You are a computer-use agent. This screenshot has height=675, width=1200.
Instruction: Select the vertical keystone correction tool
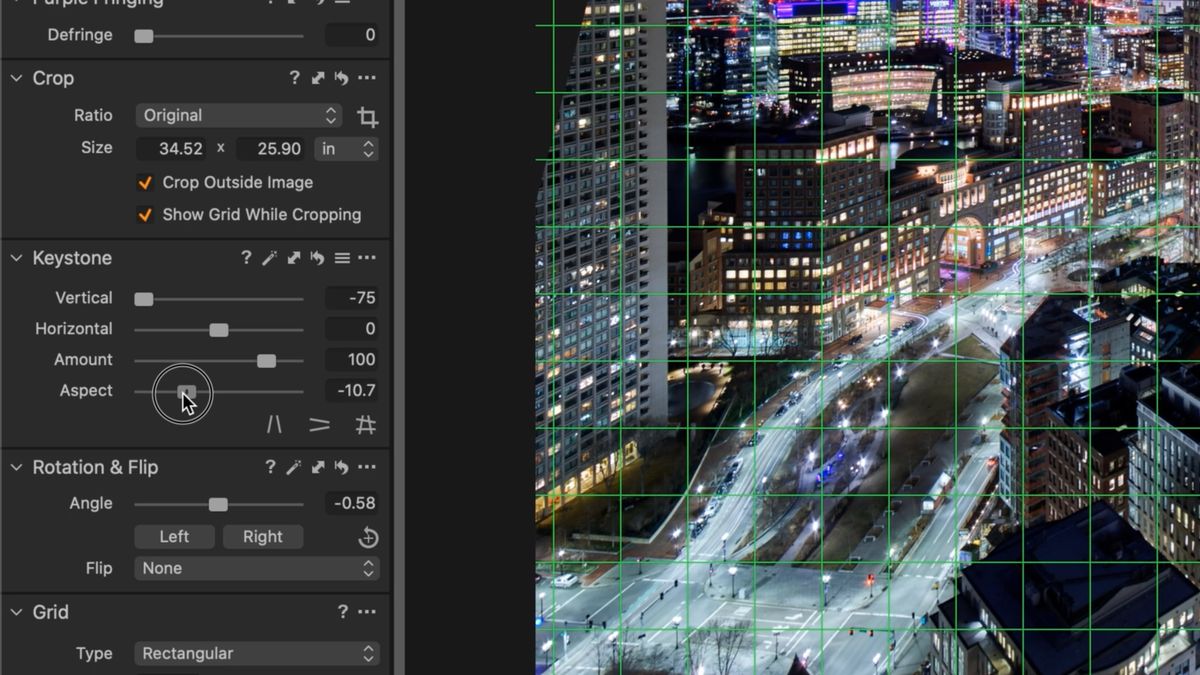pyautogui.click(x=275, y=425)
